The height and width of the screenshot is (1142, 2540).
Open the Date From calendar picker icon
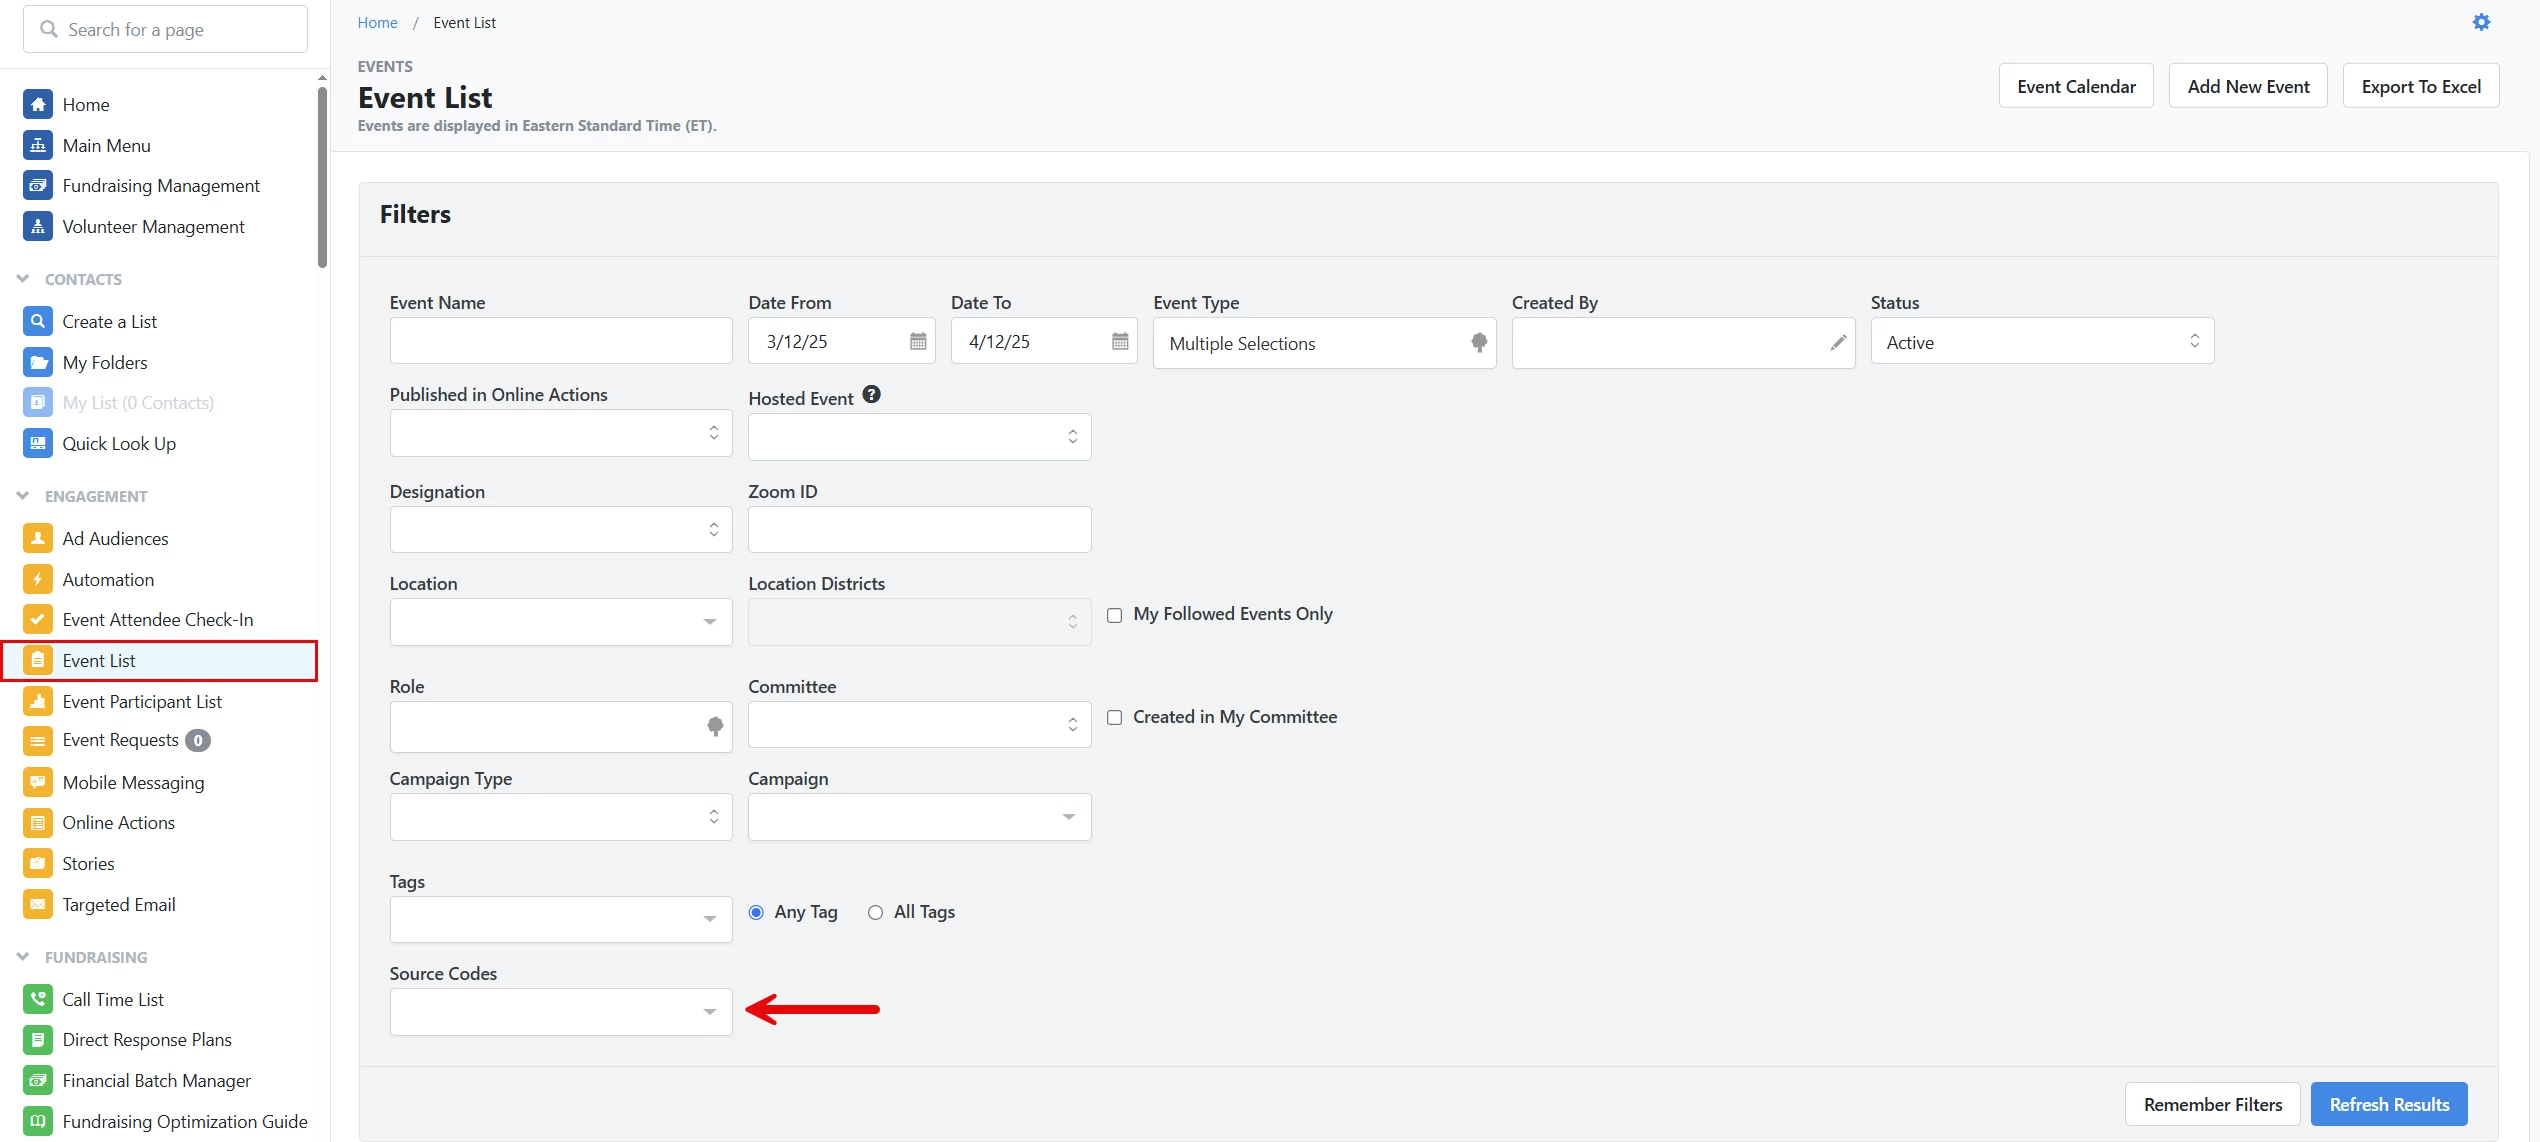(x=918, y=342)
